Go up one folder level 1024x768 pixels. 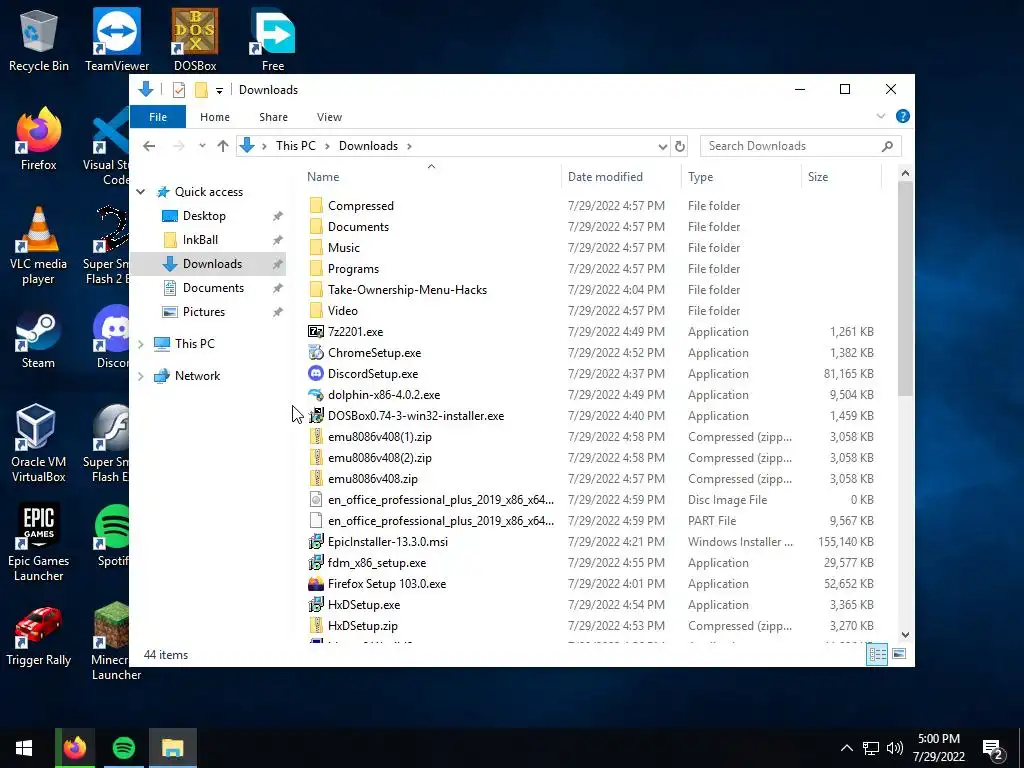(x=223, y=146)
